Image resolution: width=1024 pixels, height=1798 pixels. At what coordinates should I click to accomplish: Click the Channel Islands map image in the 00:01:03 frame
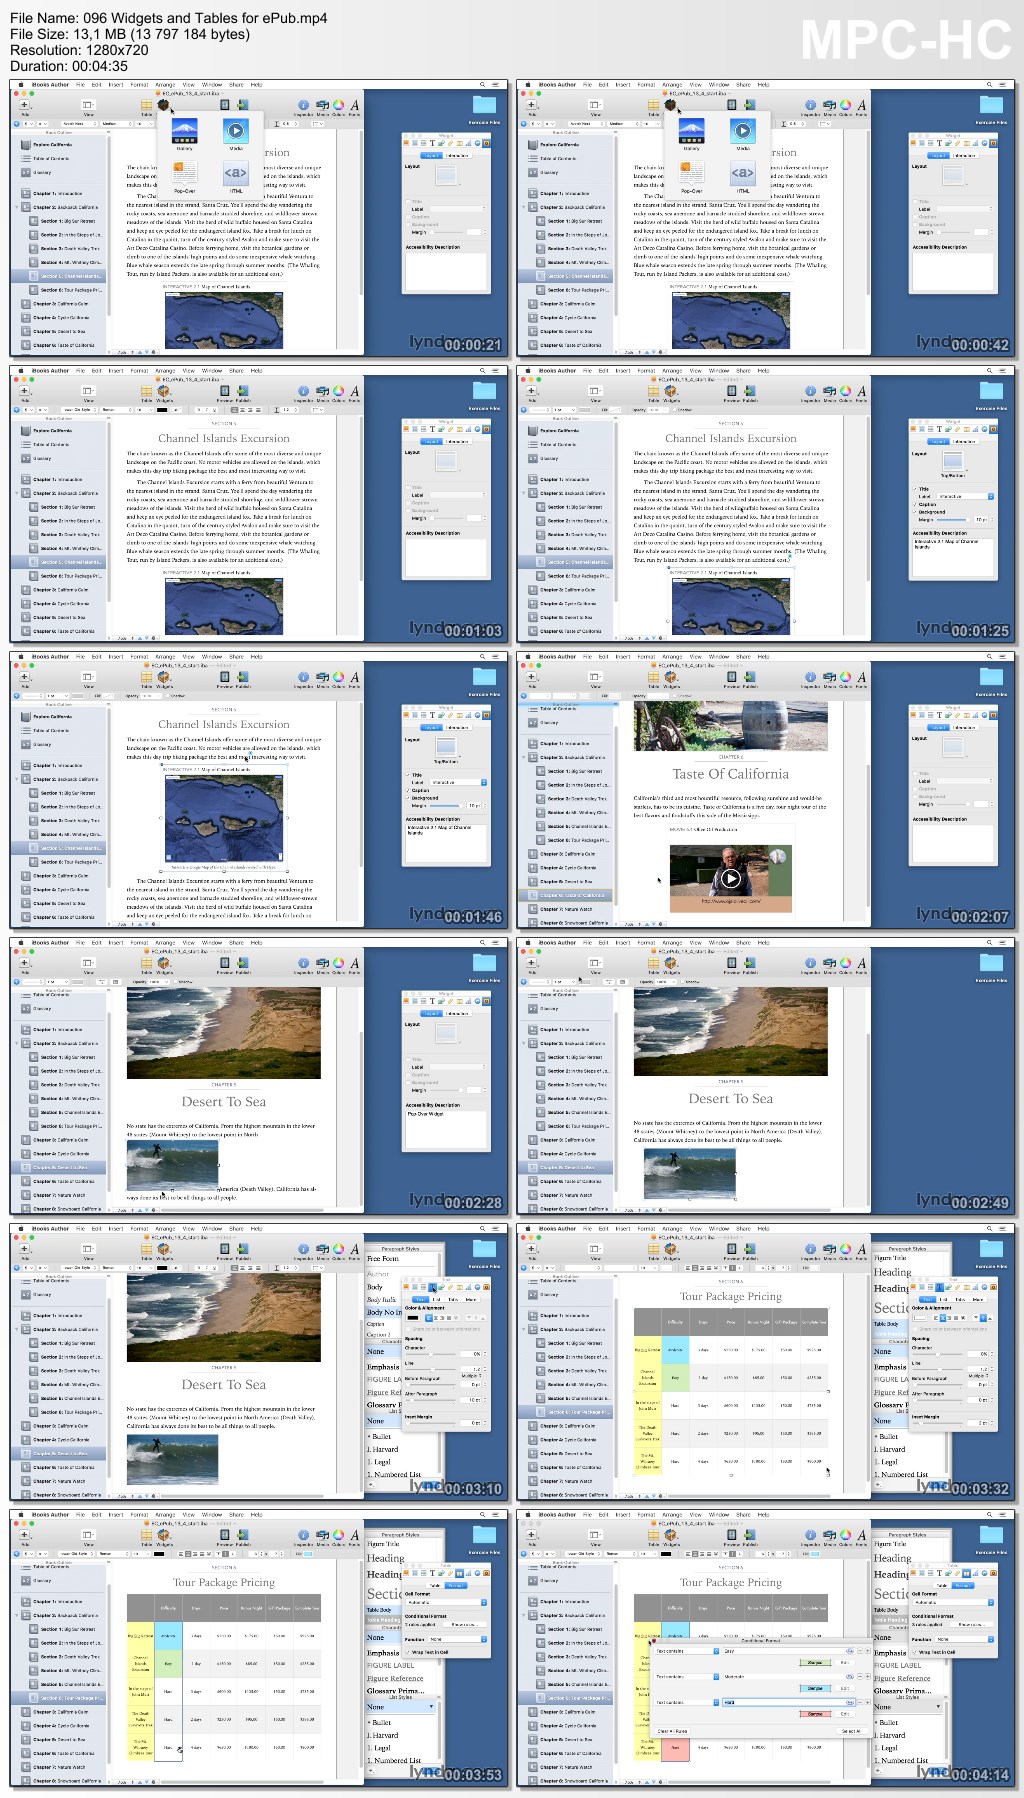[x=224, y=606]
